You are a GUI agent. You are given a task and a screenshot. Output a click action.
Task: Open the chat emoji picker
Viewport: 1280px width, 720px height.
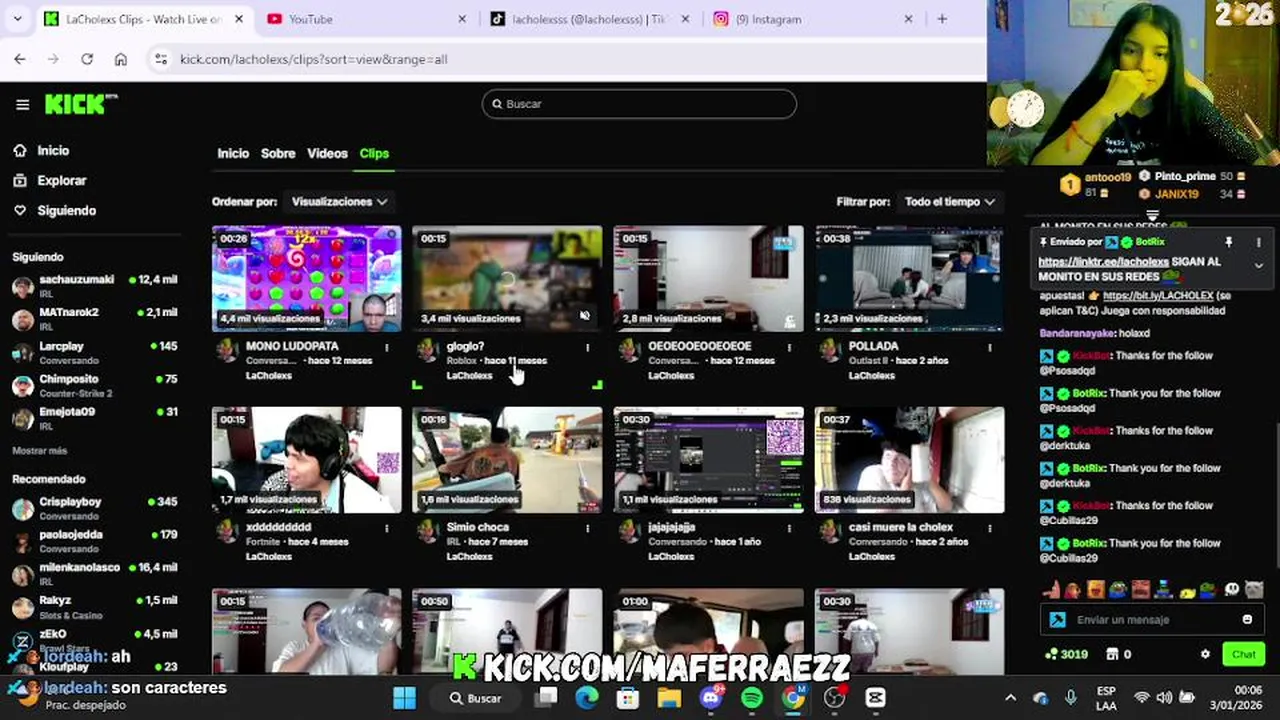tap(1247, 620)
